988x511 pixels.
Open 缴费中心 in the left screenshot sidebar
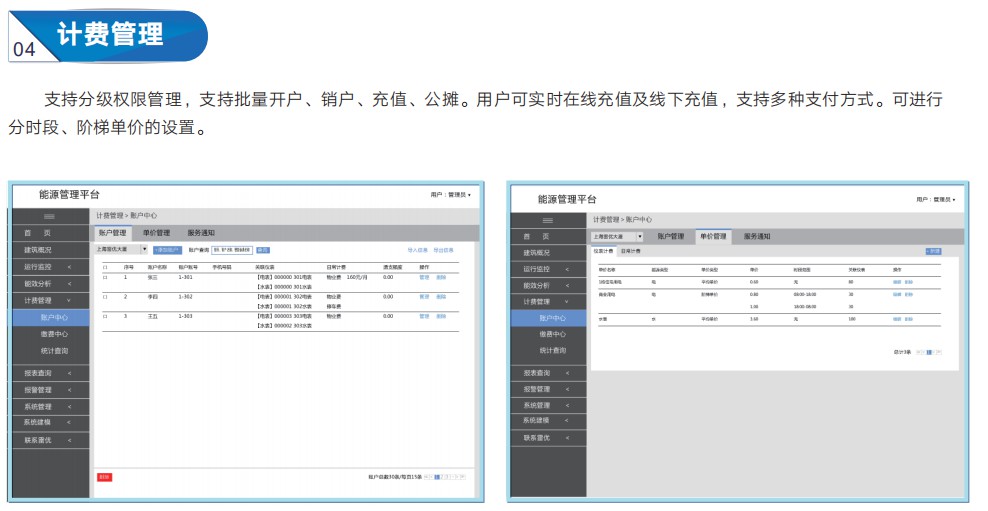coord(54,334)
